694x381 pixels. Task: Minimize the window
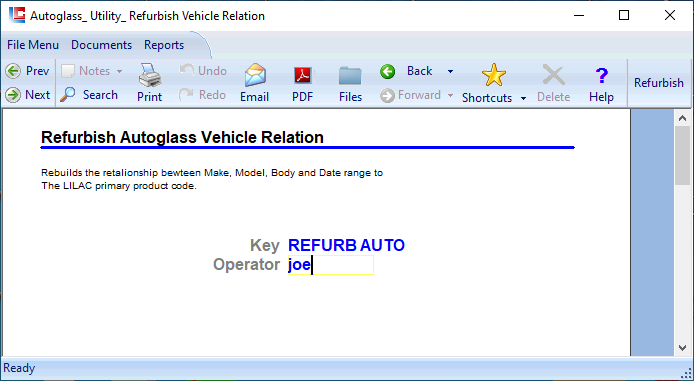(578, 15)
